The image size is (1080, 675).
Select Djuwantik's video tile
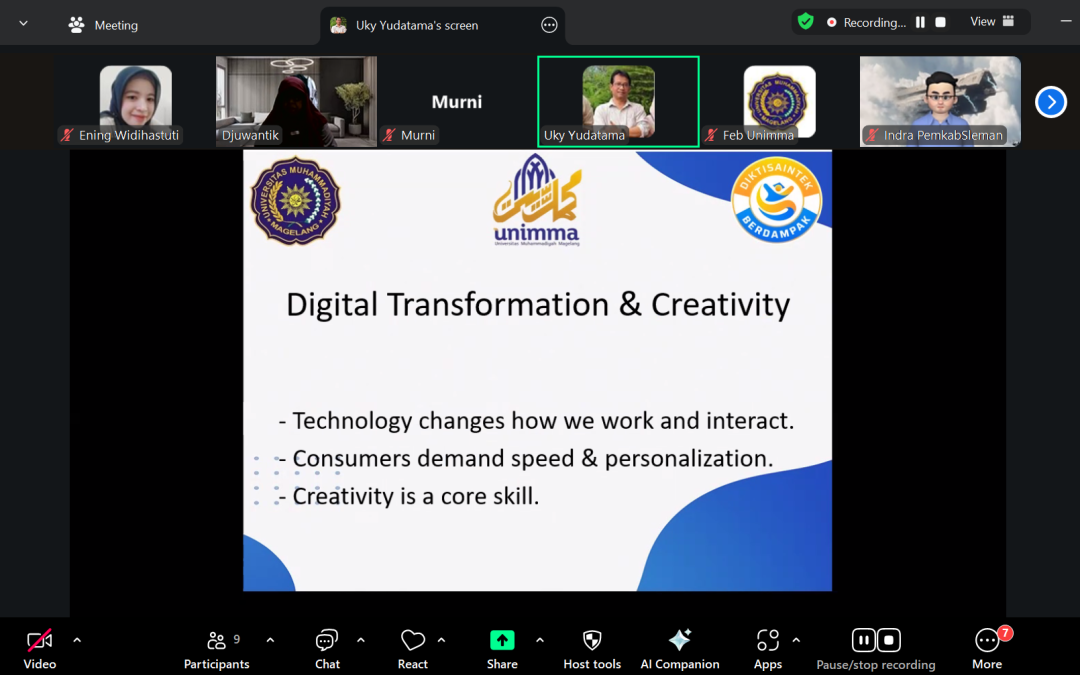click(x=296, y=101)
